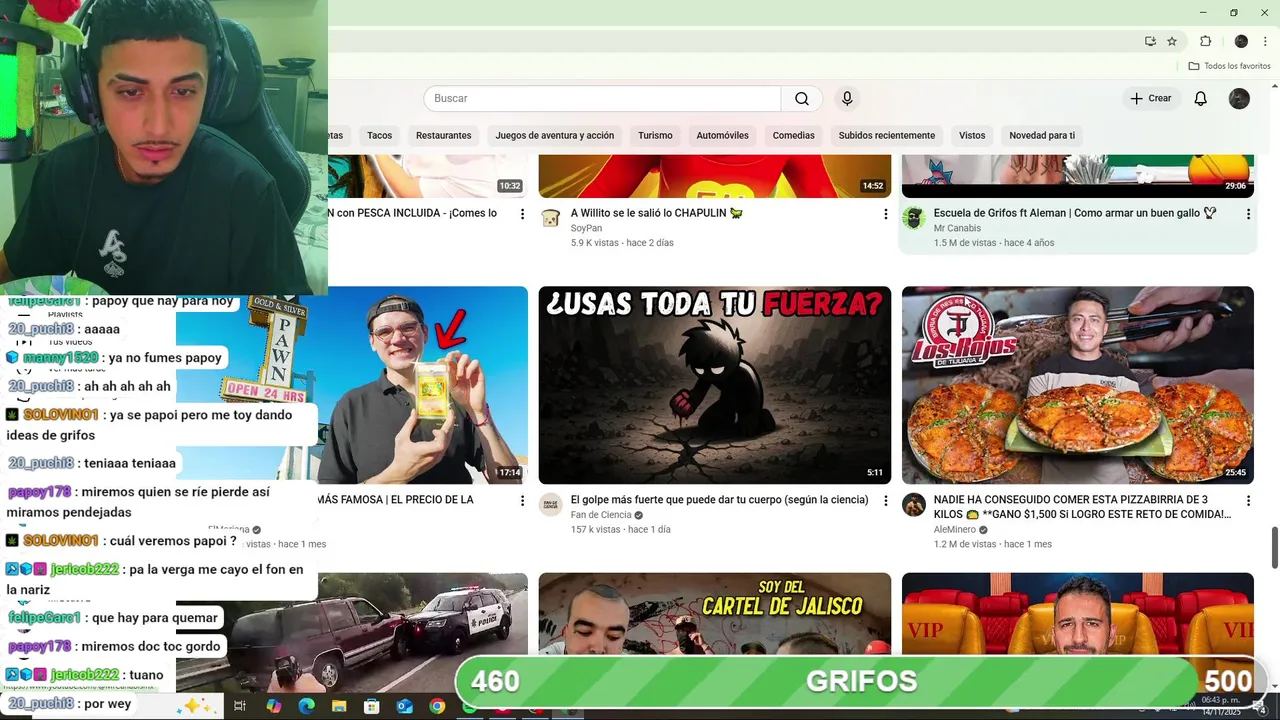Open Fan de Ciencia channel avatar
The width and height of the screenshot is (1280, 720).
tap(551, 504)
